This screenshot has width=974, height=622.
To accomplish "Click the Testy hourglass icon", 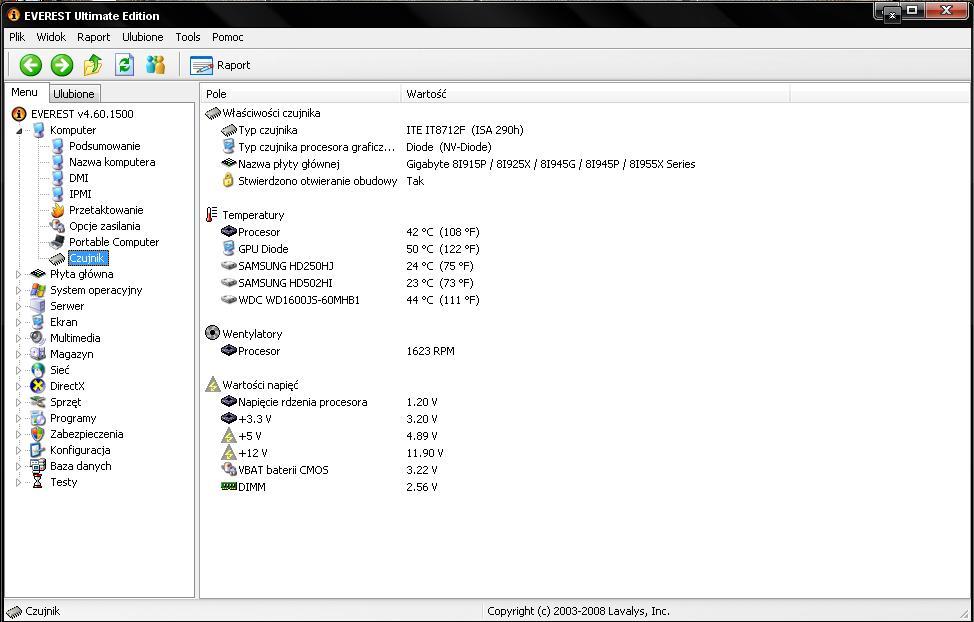I will (38, 482).
